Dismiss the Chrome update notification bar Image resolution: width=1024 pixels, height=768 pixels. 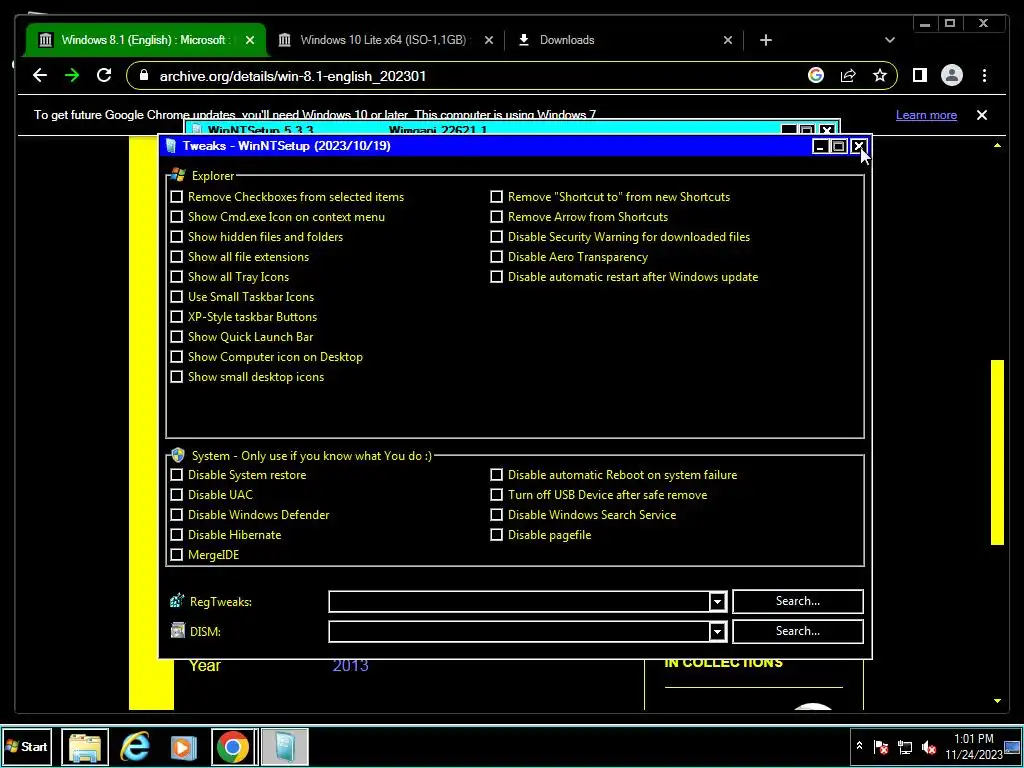(982, 115)
